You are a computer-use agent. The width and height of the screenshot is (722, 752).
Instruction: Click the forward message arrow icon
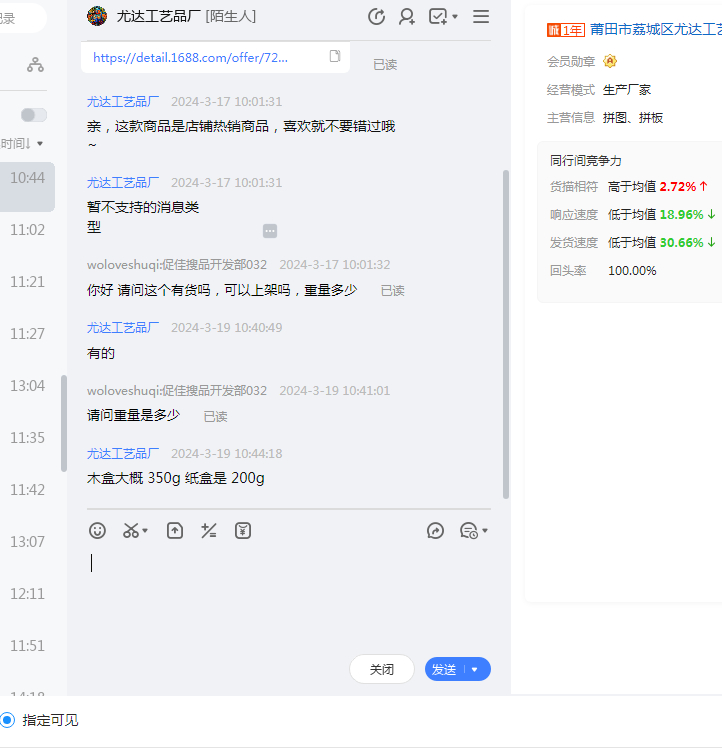coord(435,531)
